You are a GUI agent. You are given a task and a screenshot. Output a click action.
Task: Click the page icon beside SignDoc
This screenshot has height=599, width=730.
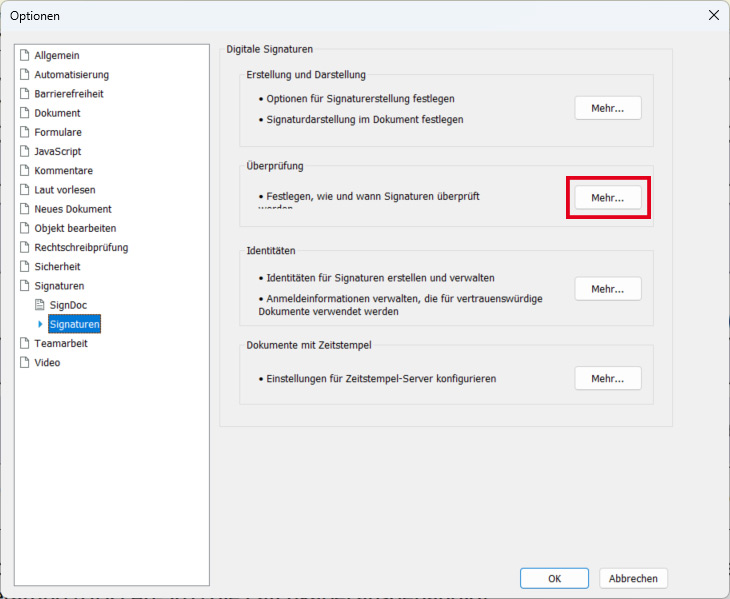point(41,305)
